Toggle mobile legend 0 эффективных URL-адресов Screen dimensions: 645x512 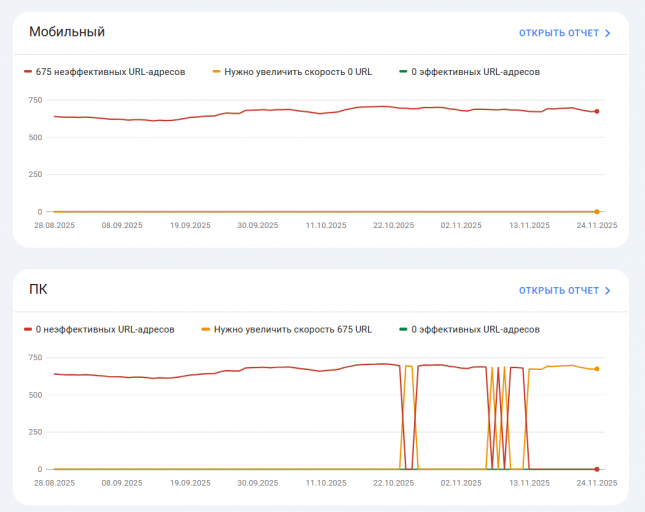click(469, 72)
